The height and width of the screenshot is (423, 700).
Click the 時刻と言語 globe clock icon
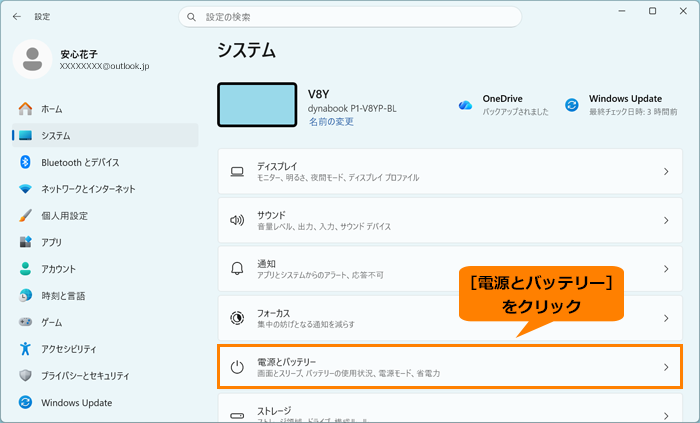[x=25, y=295]
